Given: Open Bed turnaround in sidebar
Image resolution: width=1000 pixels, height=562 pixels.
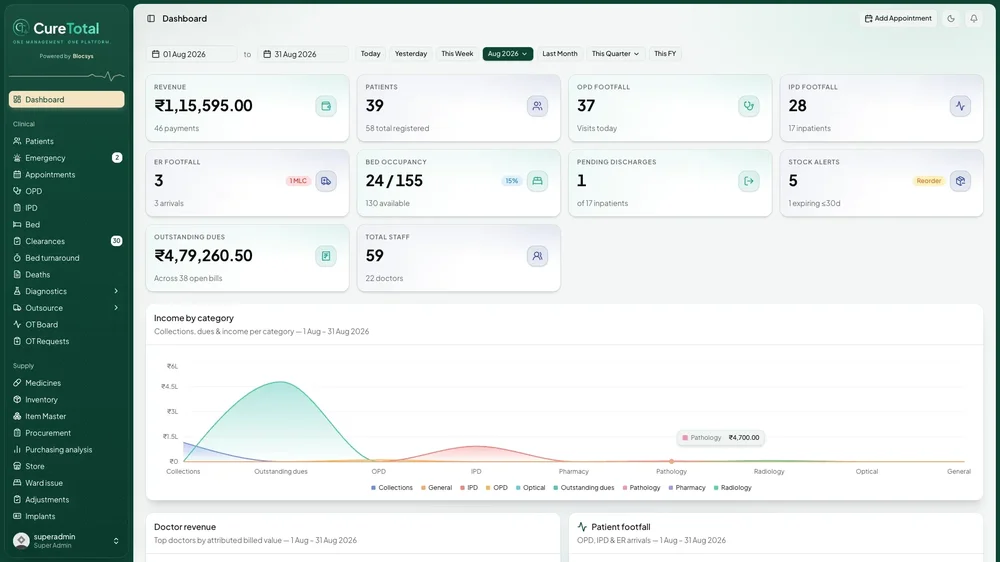Looking at the screenshot, I should click(x=66, y=258).
